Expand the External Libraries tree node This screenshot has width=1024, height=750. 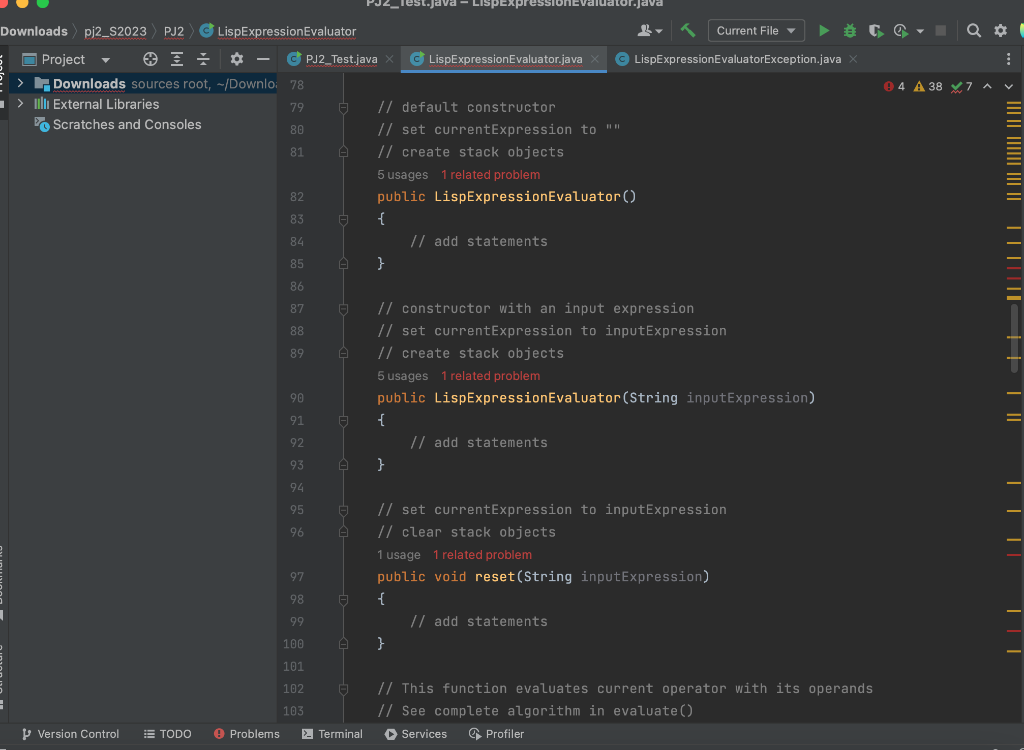pos(20,104)
